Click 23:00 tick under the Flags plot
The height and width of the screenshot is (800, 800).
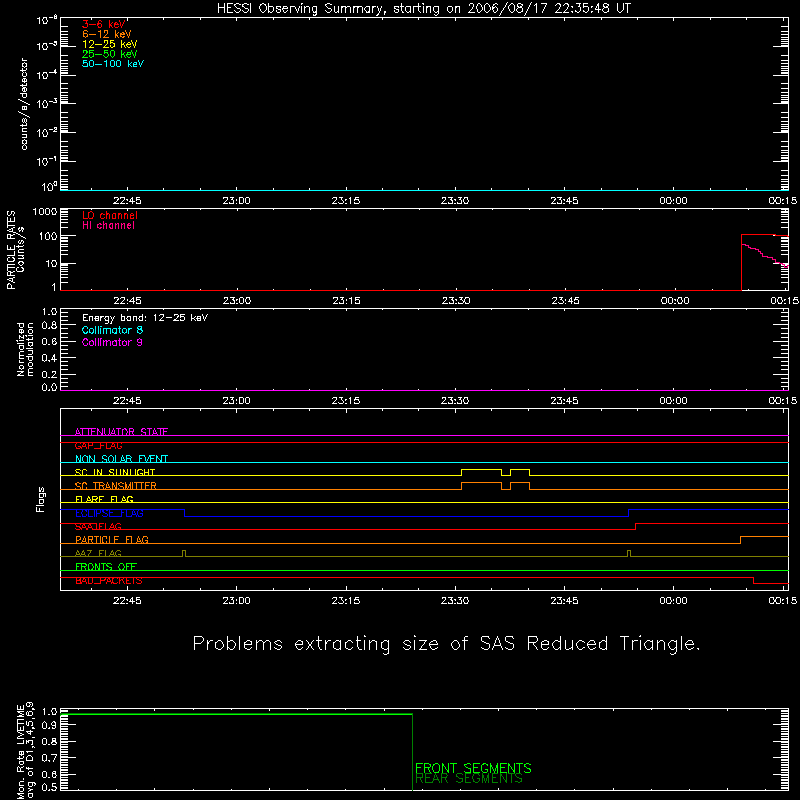[x=237, y=601]
